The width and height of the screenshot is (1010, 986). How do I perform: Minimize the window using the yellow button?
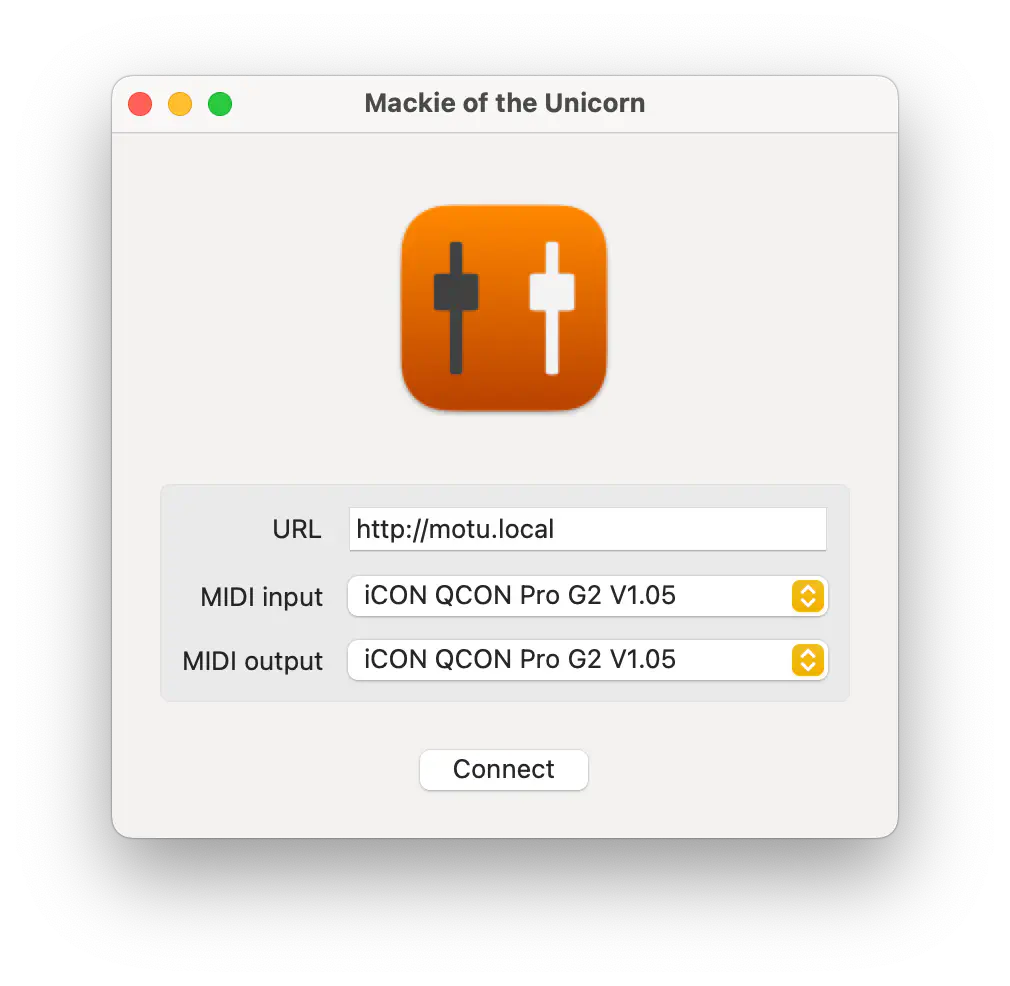tap(180, 104)
